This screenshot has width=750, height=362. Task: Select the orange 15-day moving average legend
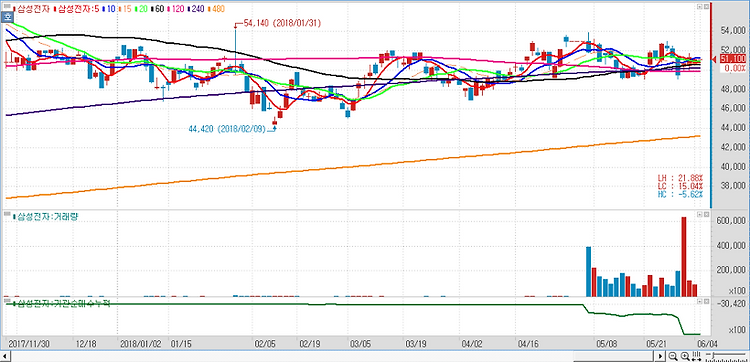pos(124,9)
